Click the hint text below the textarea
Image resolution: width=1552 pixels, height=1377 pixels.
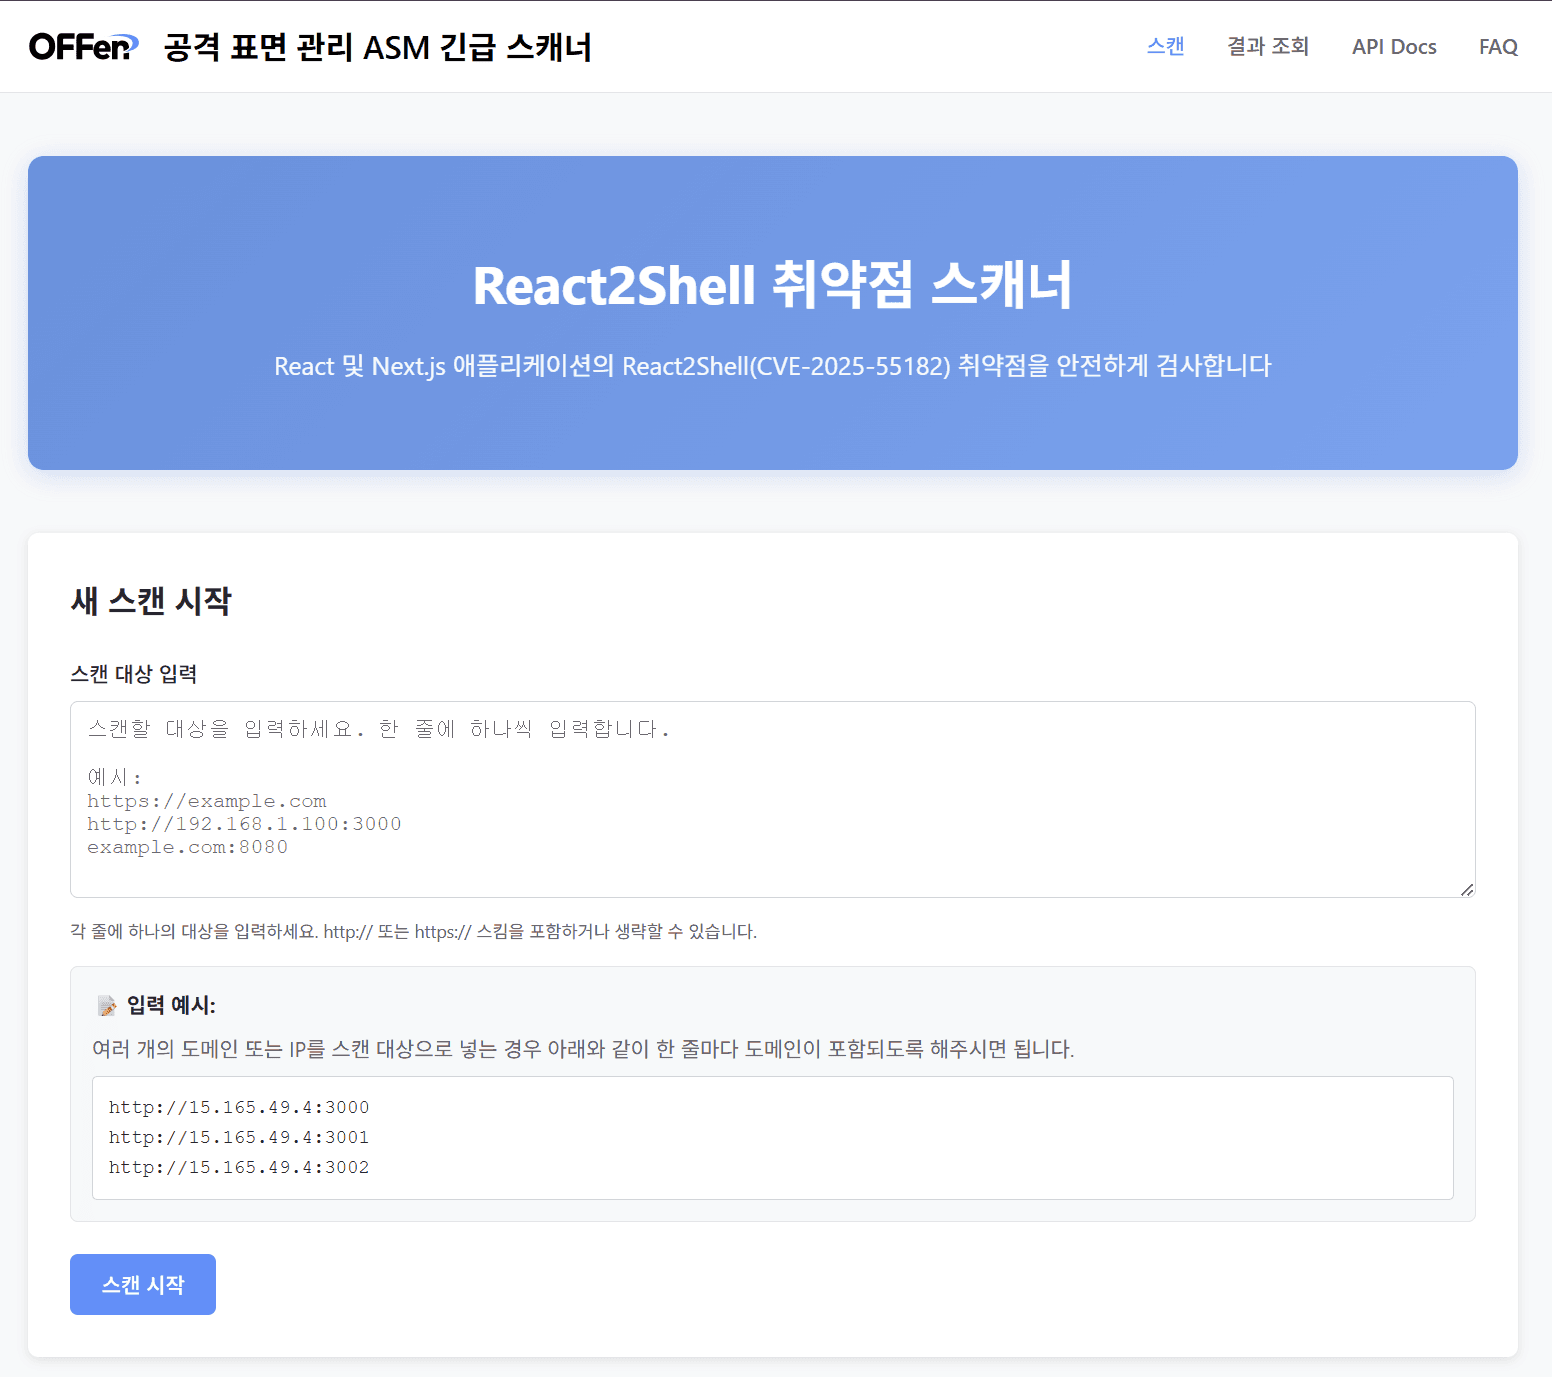coord(413,932)
